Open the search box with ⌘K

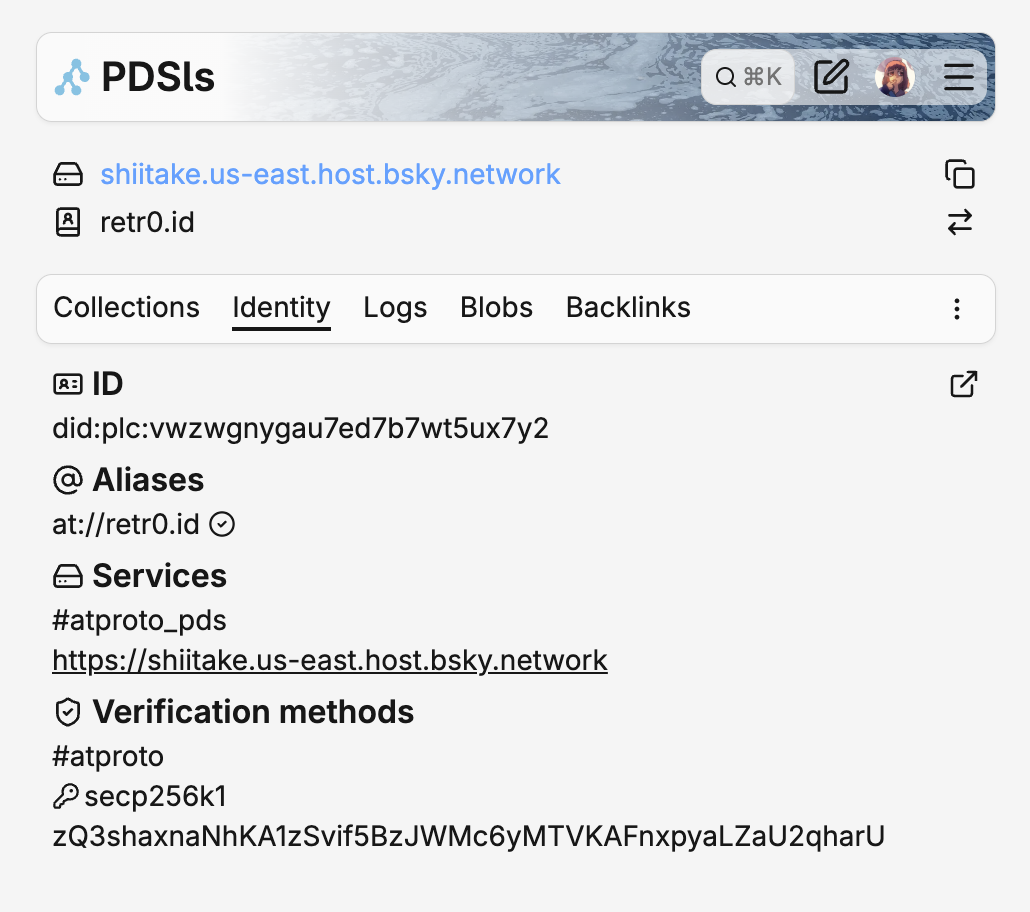748,77
